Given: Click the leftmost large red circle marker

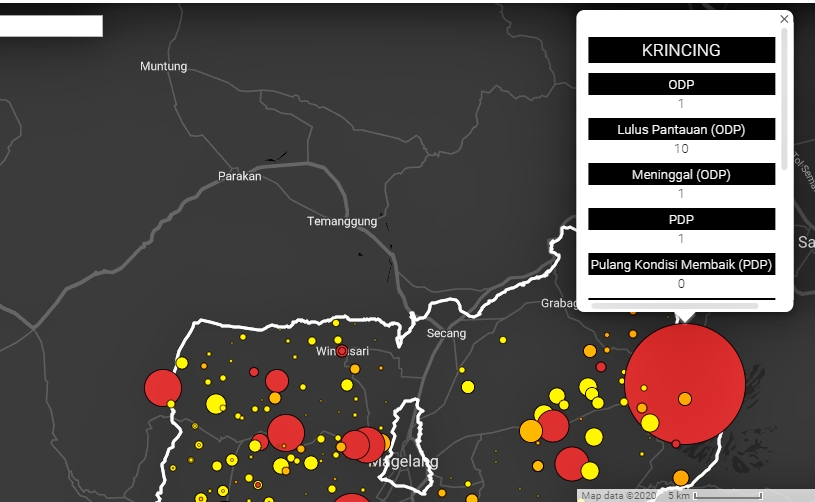Looking at the screenshot, I should point(162,387).
